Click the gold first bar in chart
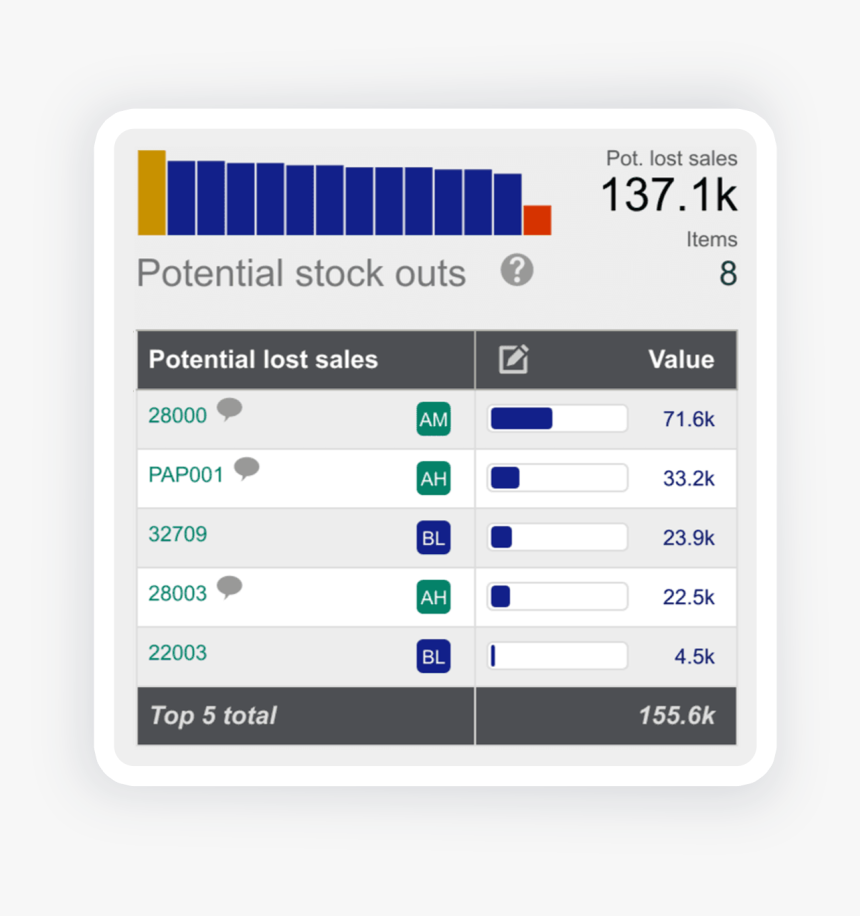Screen dimensions: 860x916 point(152,193)
